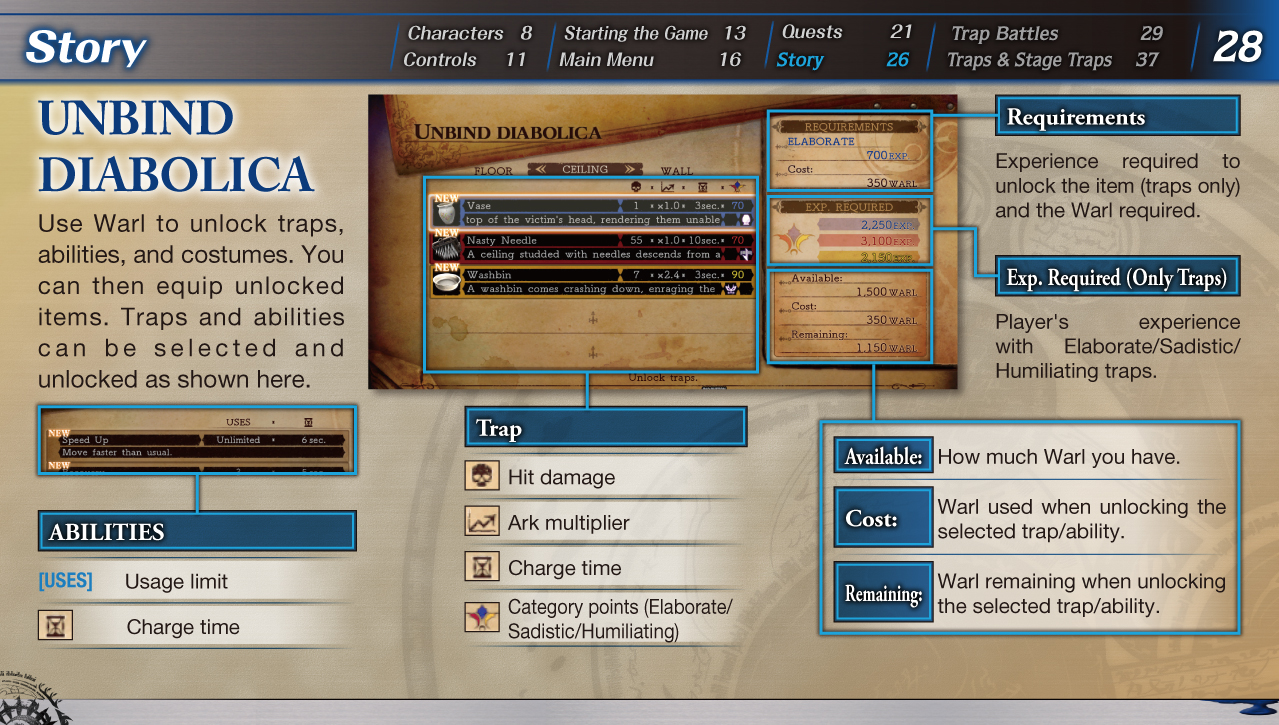The image size is (1279, 725).
Task: Jump to the Characters section, page 8
Action: pyautogui.click(x=470, y=33)
